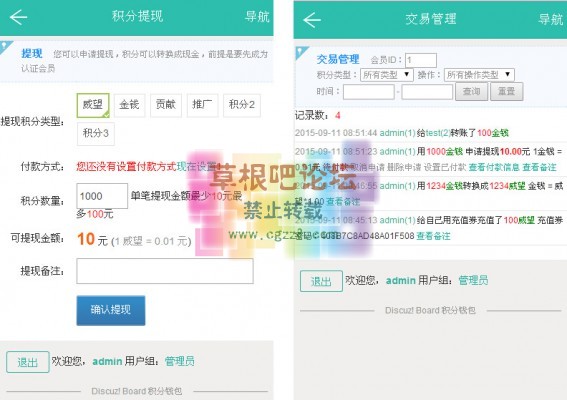Focus the 提现备注 text field
This screenshot has width=567, height=400.
tap(165, 271)
